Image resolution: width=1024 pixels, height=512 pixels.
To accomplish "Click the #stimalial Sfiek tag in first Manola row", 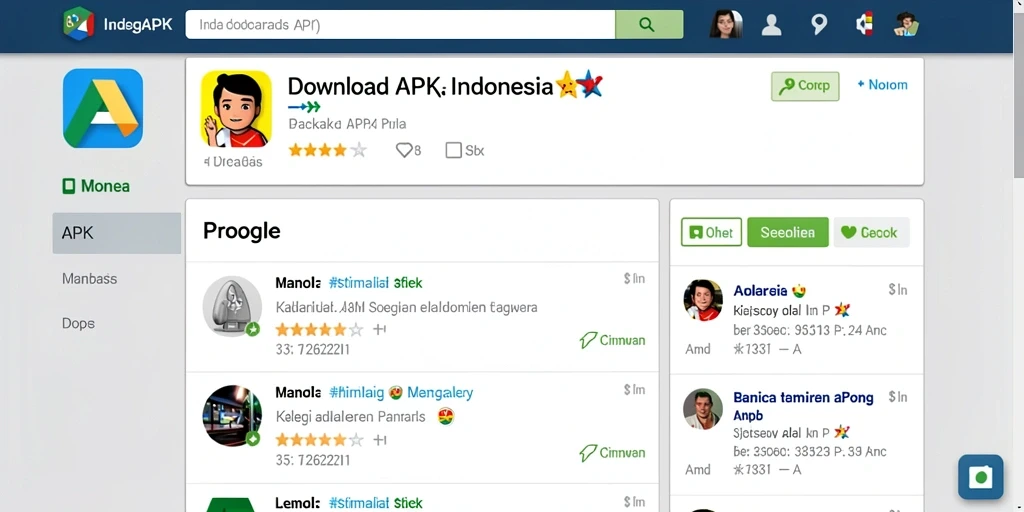I will tap(376, 283).
